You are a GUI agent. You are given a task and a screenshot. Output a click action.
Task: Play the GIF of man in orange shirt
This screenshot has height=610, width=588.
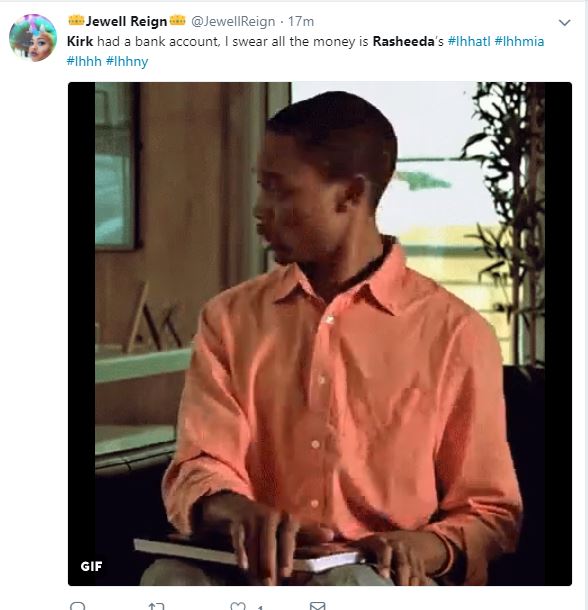point(320,334)
